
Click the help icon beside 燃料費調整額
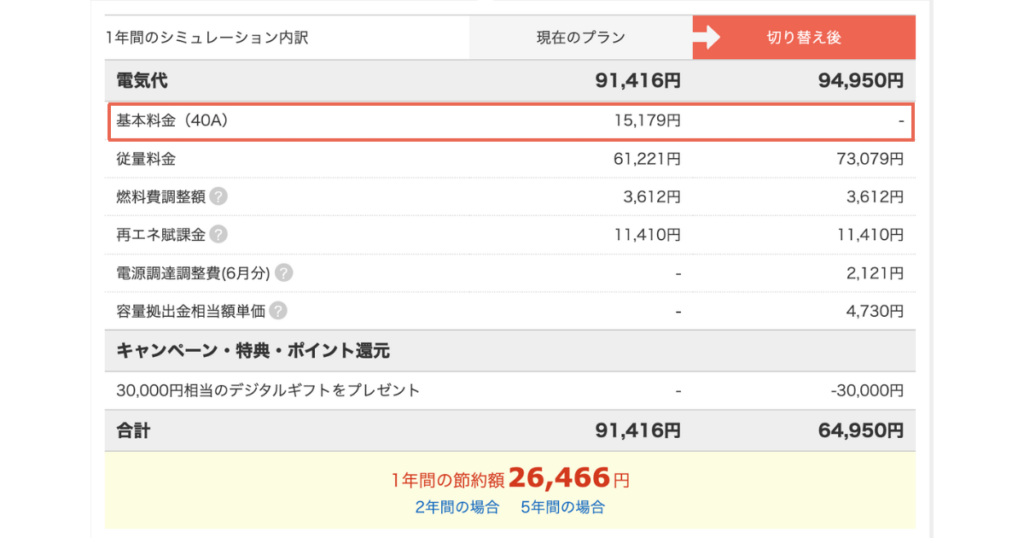(219, 197)
